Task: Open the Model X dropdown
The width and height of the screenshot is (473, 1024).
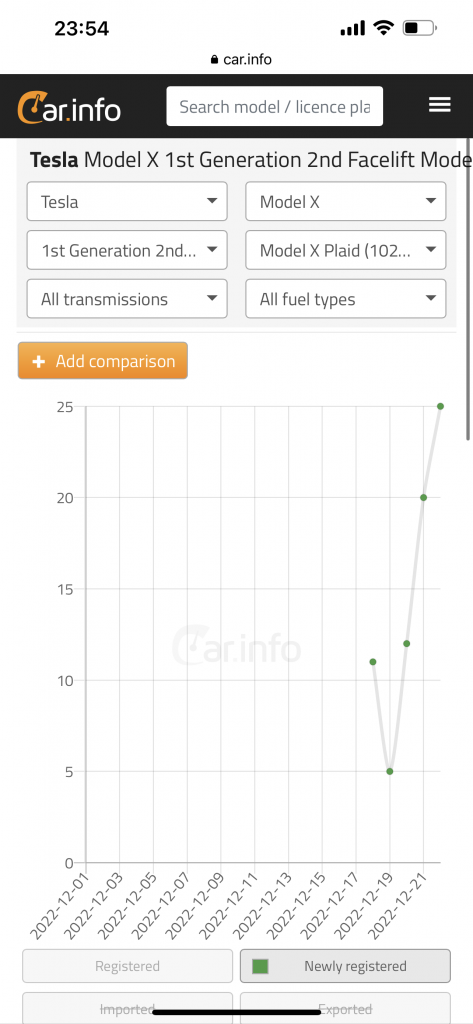Action: (x=346, y=201)
